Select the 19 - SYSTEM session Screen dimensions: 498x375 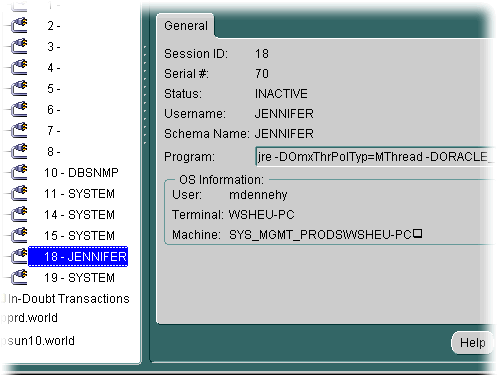(x=79, y=278)
